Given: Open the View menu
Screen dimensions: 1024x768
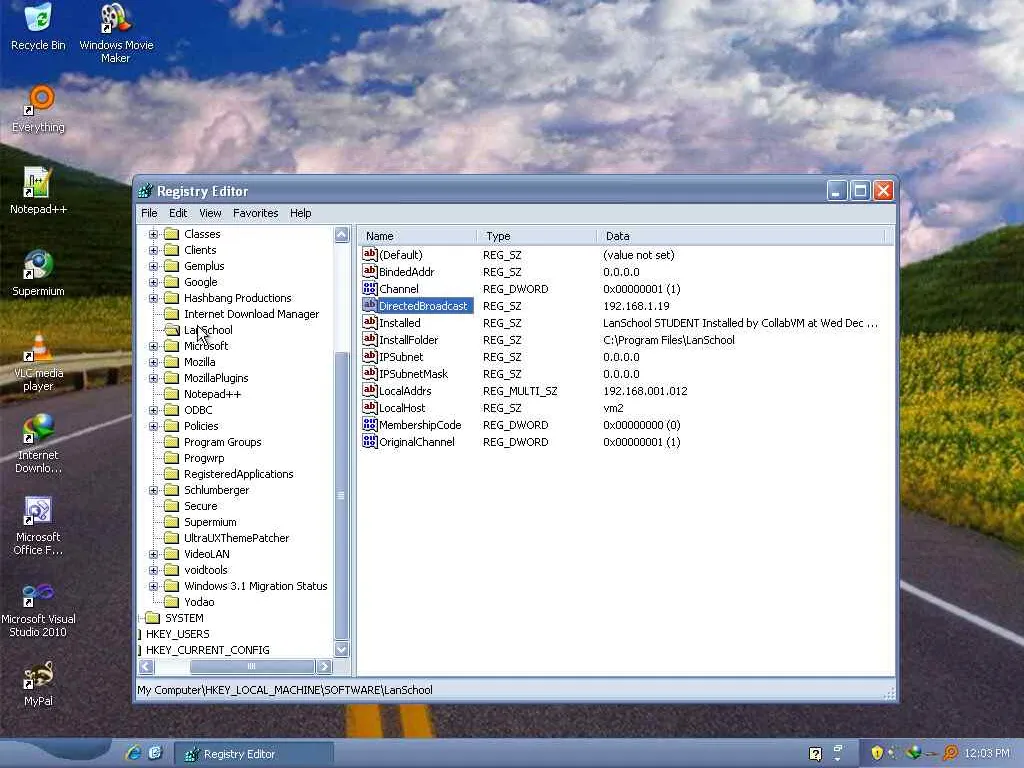Looking at the screenshot, I should pyautogui.click(x=210, y=213).
